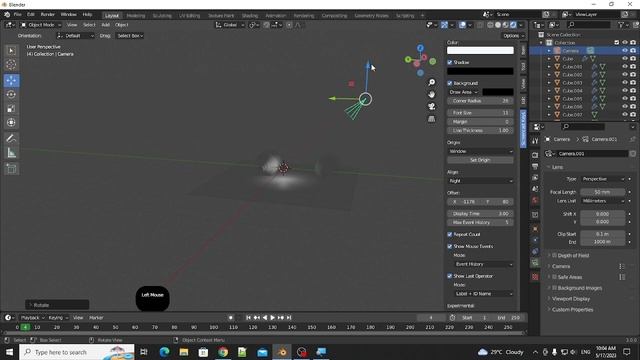Select the Add Cube tool
The image size is (640, 360).
(x=11, y=169)
